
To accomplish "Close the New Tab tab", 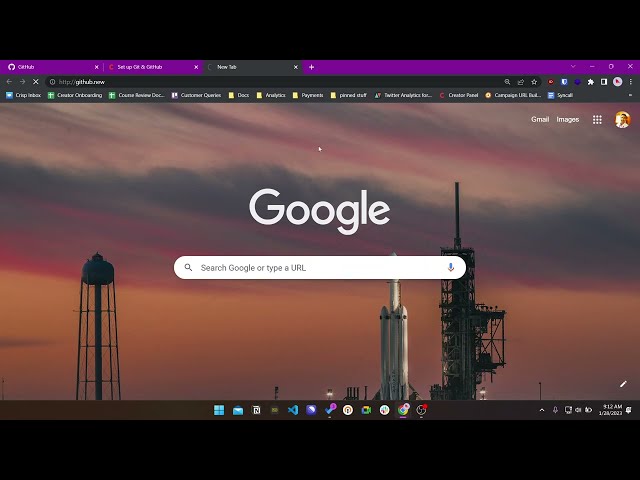I will [296, 67].
